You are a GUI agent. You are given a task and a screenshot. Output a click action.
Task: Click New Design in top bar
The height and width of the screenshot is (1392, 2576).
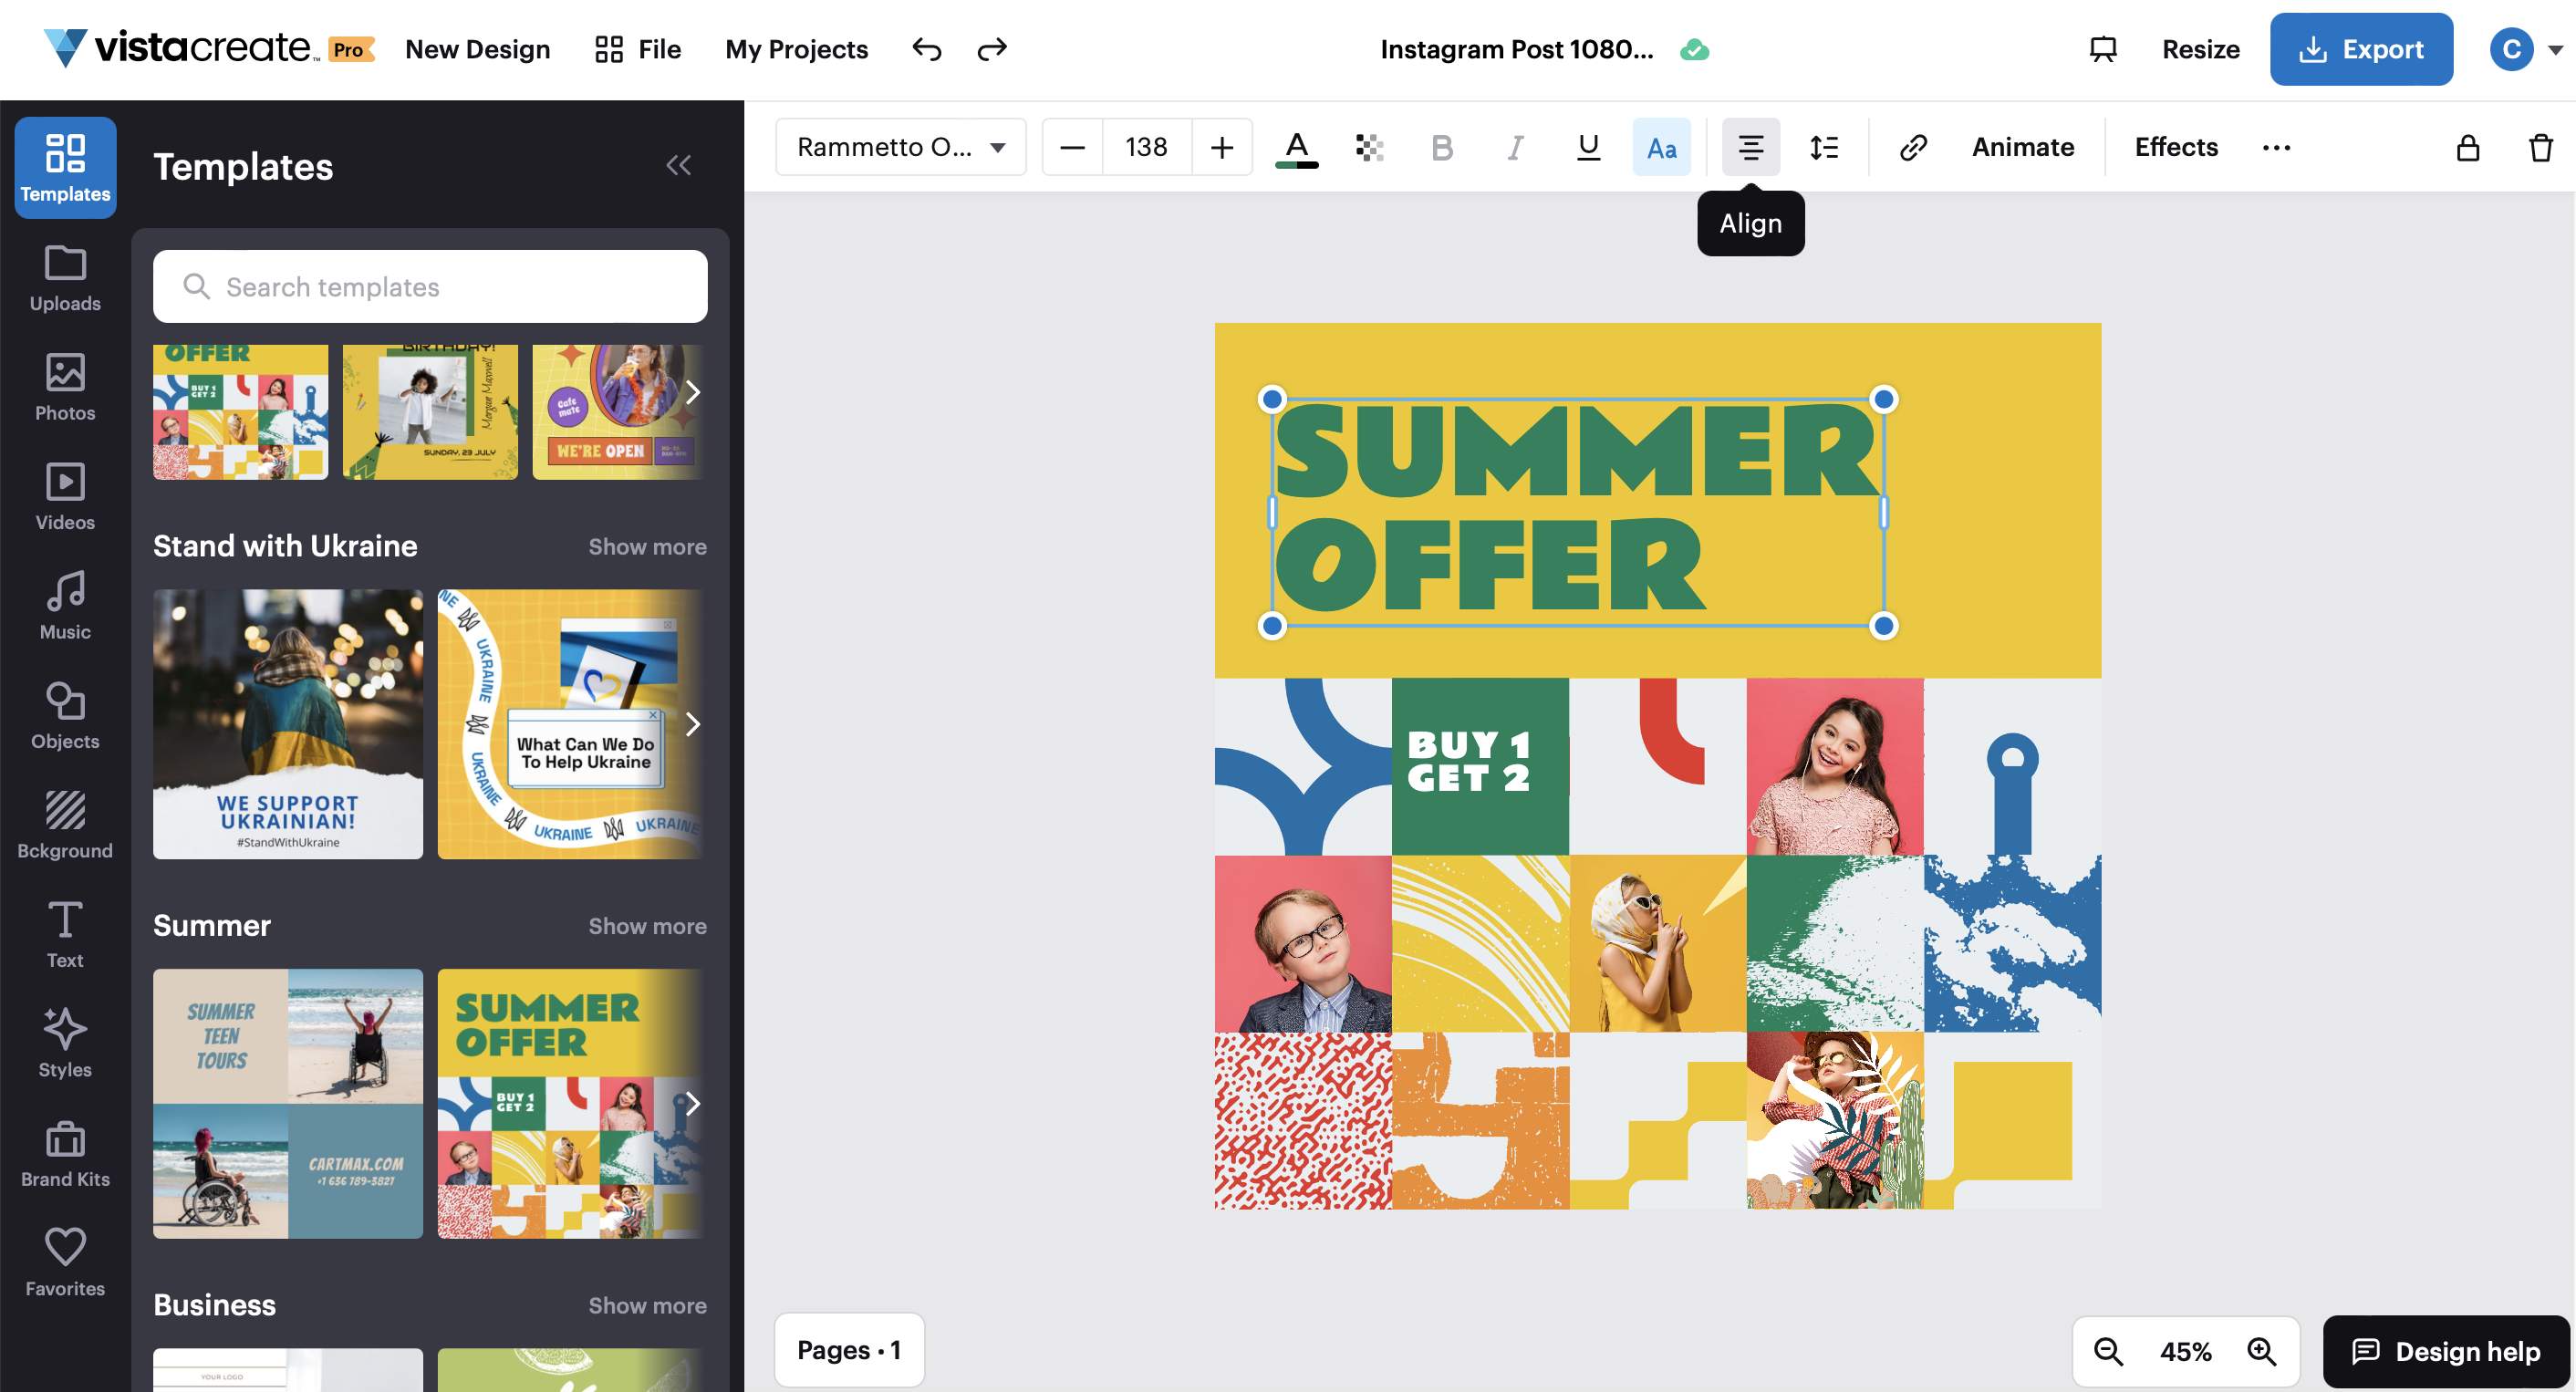click(477, 49)
